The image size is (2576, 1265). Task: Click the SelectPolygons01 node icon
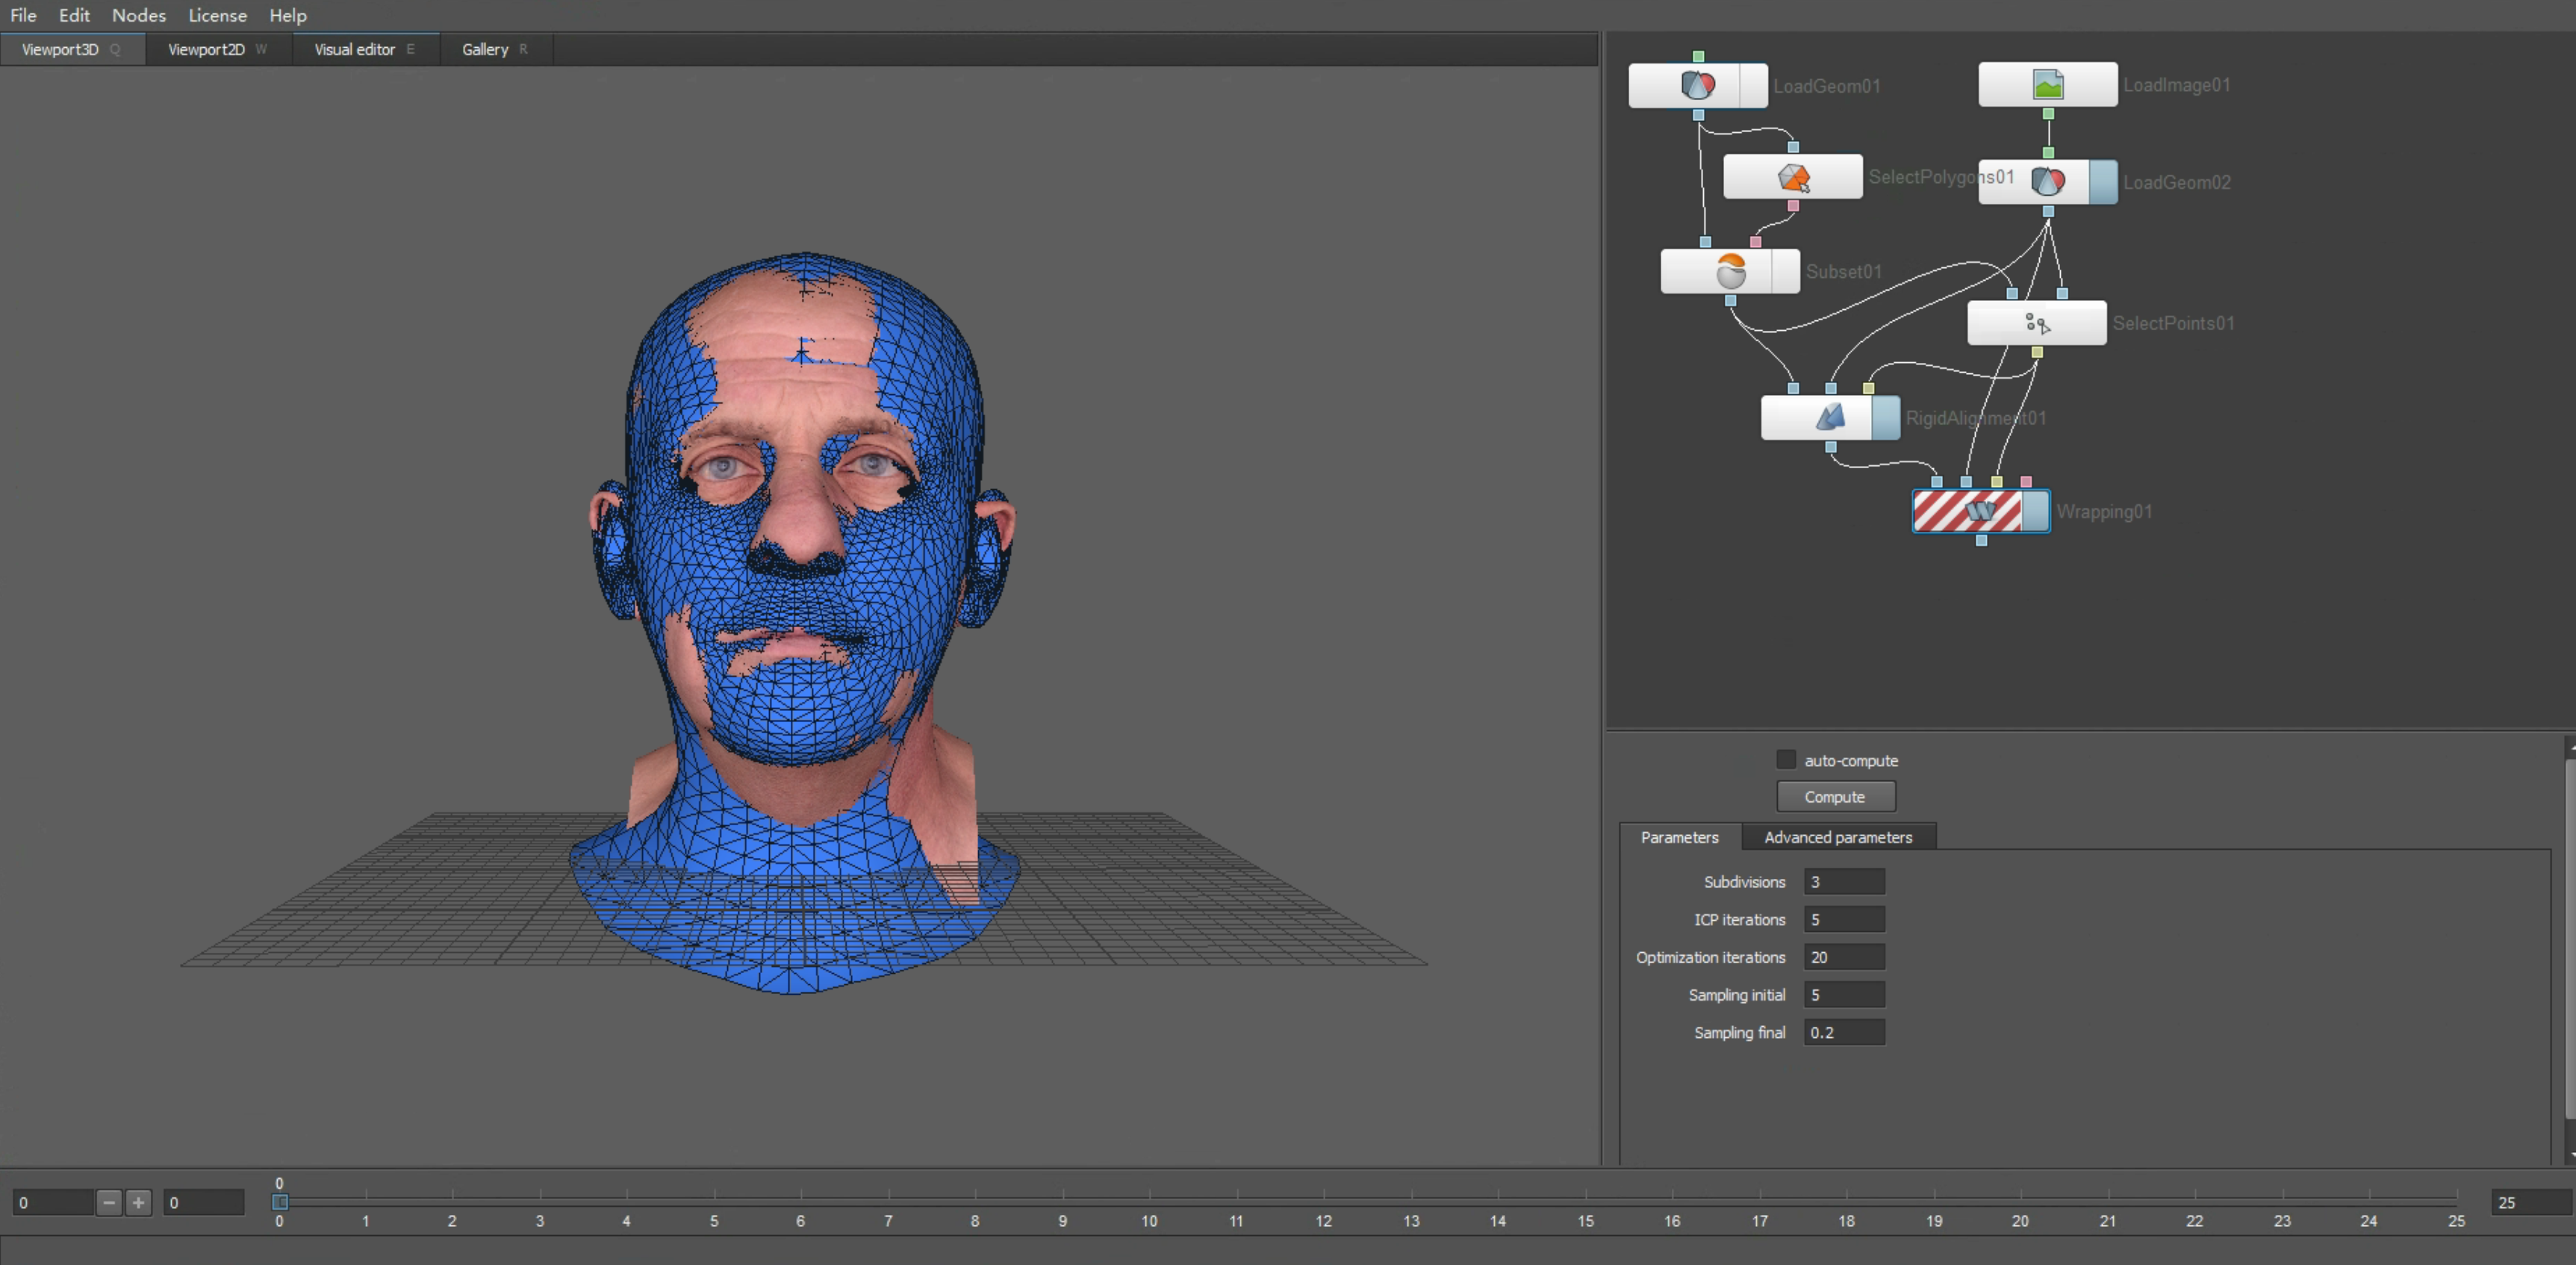[1793, 178]
